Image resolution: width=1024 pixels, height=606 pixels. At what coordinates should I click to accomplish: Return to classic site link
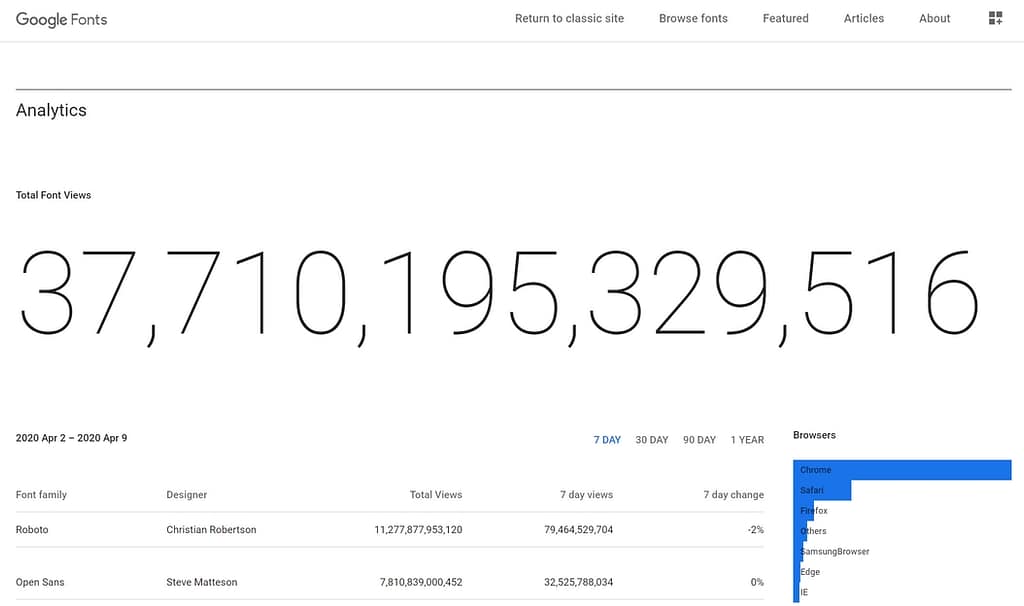pyautogui.click(x=569, y=18)
